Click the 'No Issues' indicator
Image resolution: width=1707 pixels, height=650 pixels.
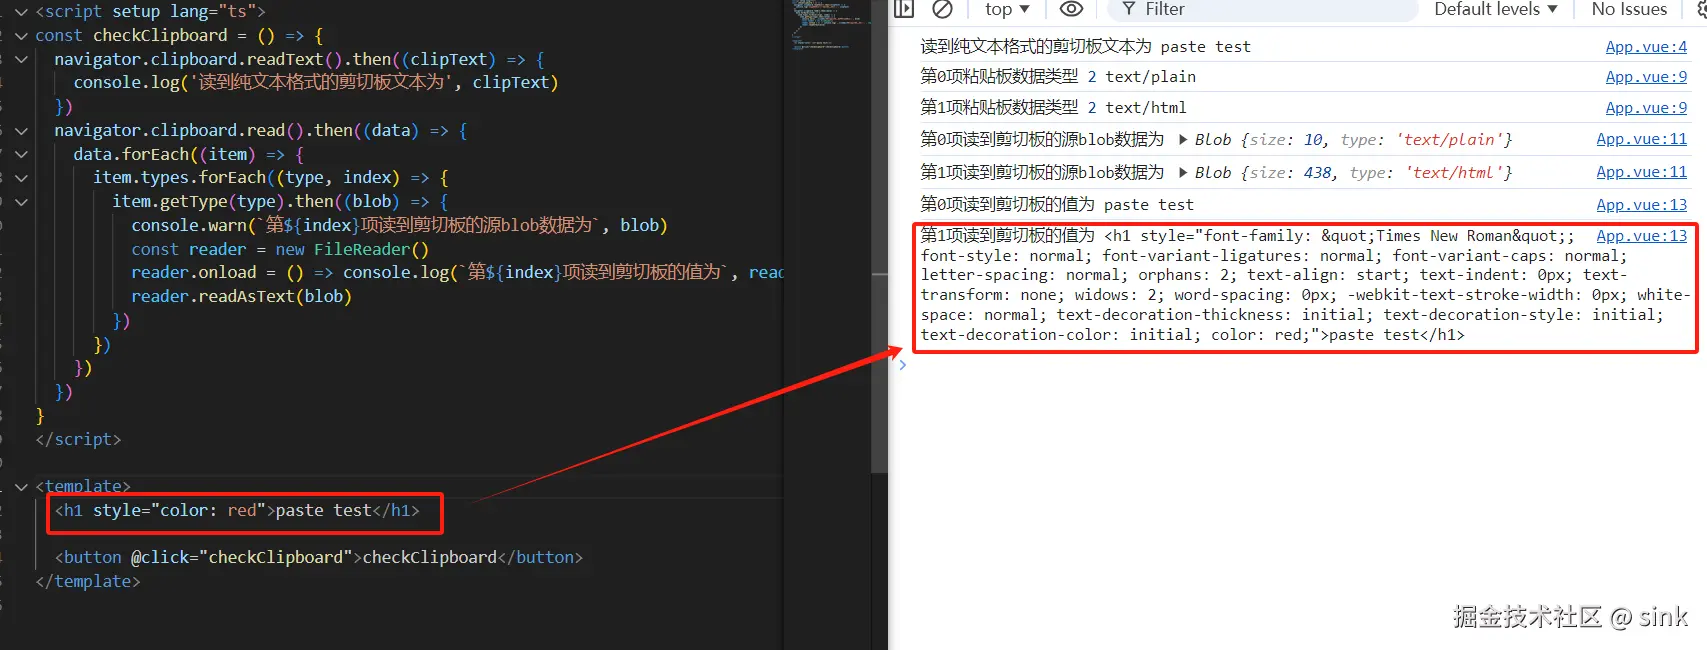(x=1629, y=9)
